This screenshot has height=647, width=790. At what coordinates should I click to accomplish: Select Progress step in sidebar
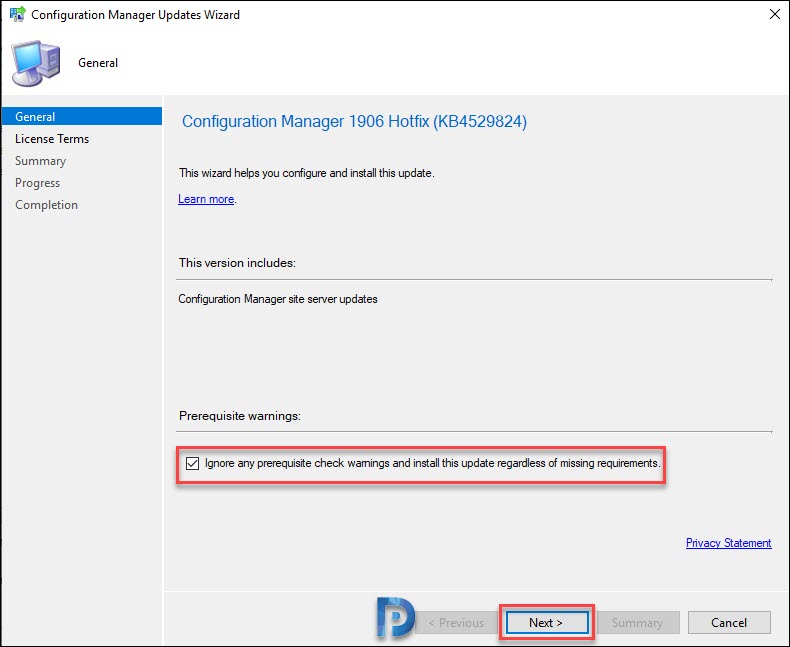(x=37, y=183)
